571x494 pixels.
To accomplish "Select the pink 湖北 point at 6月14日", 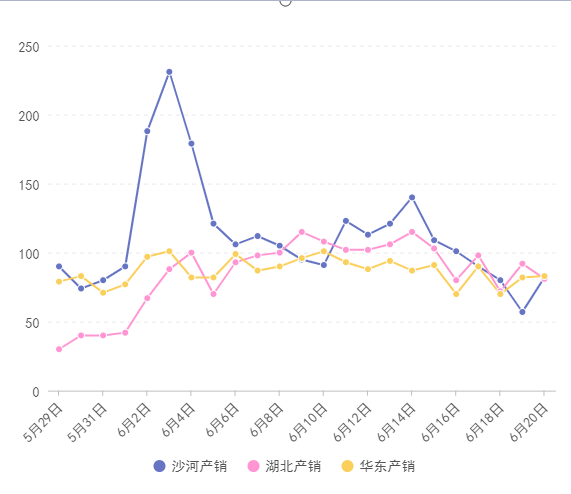I will (x=412, y=232).
